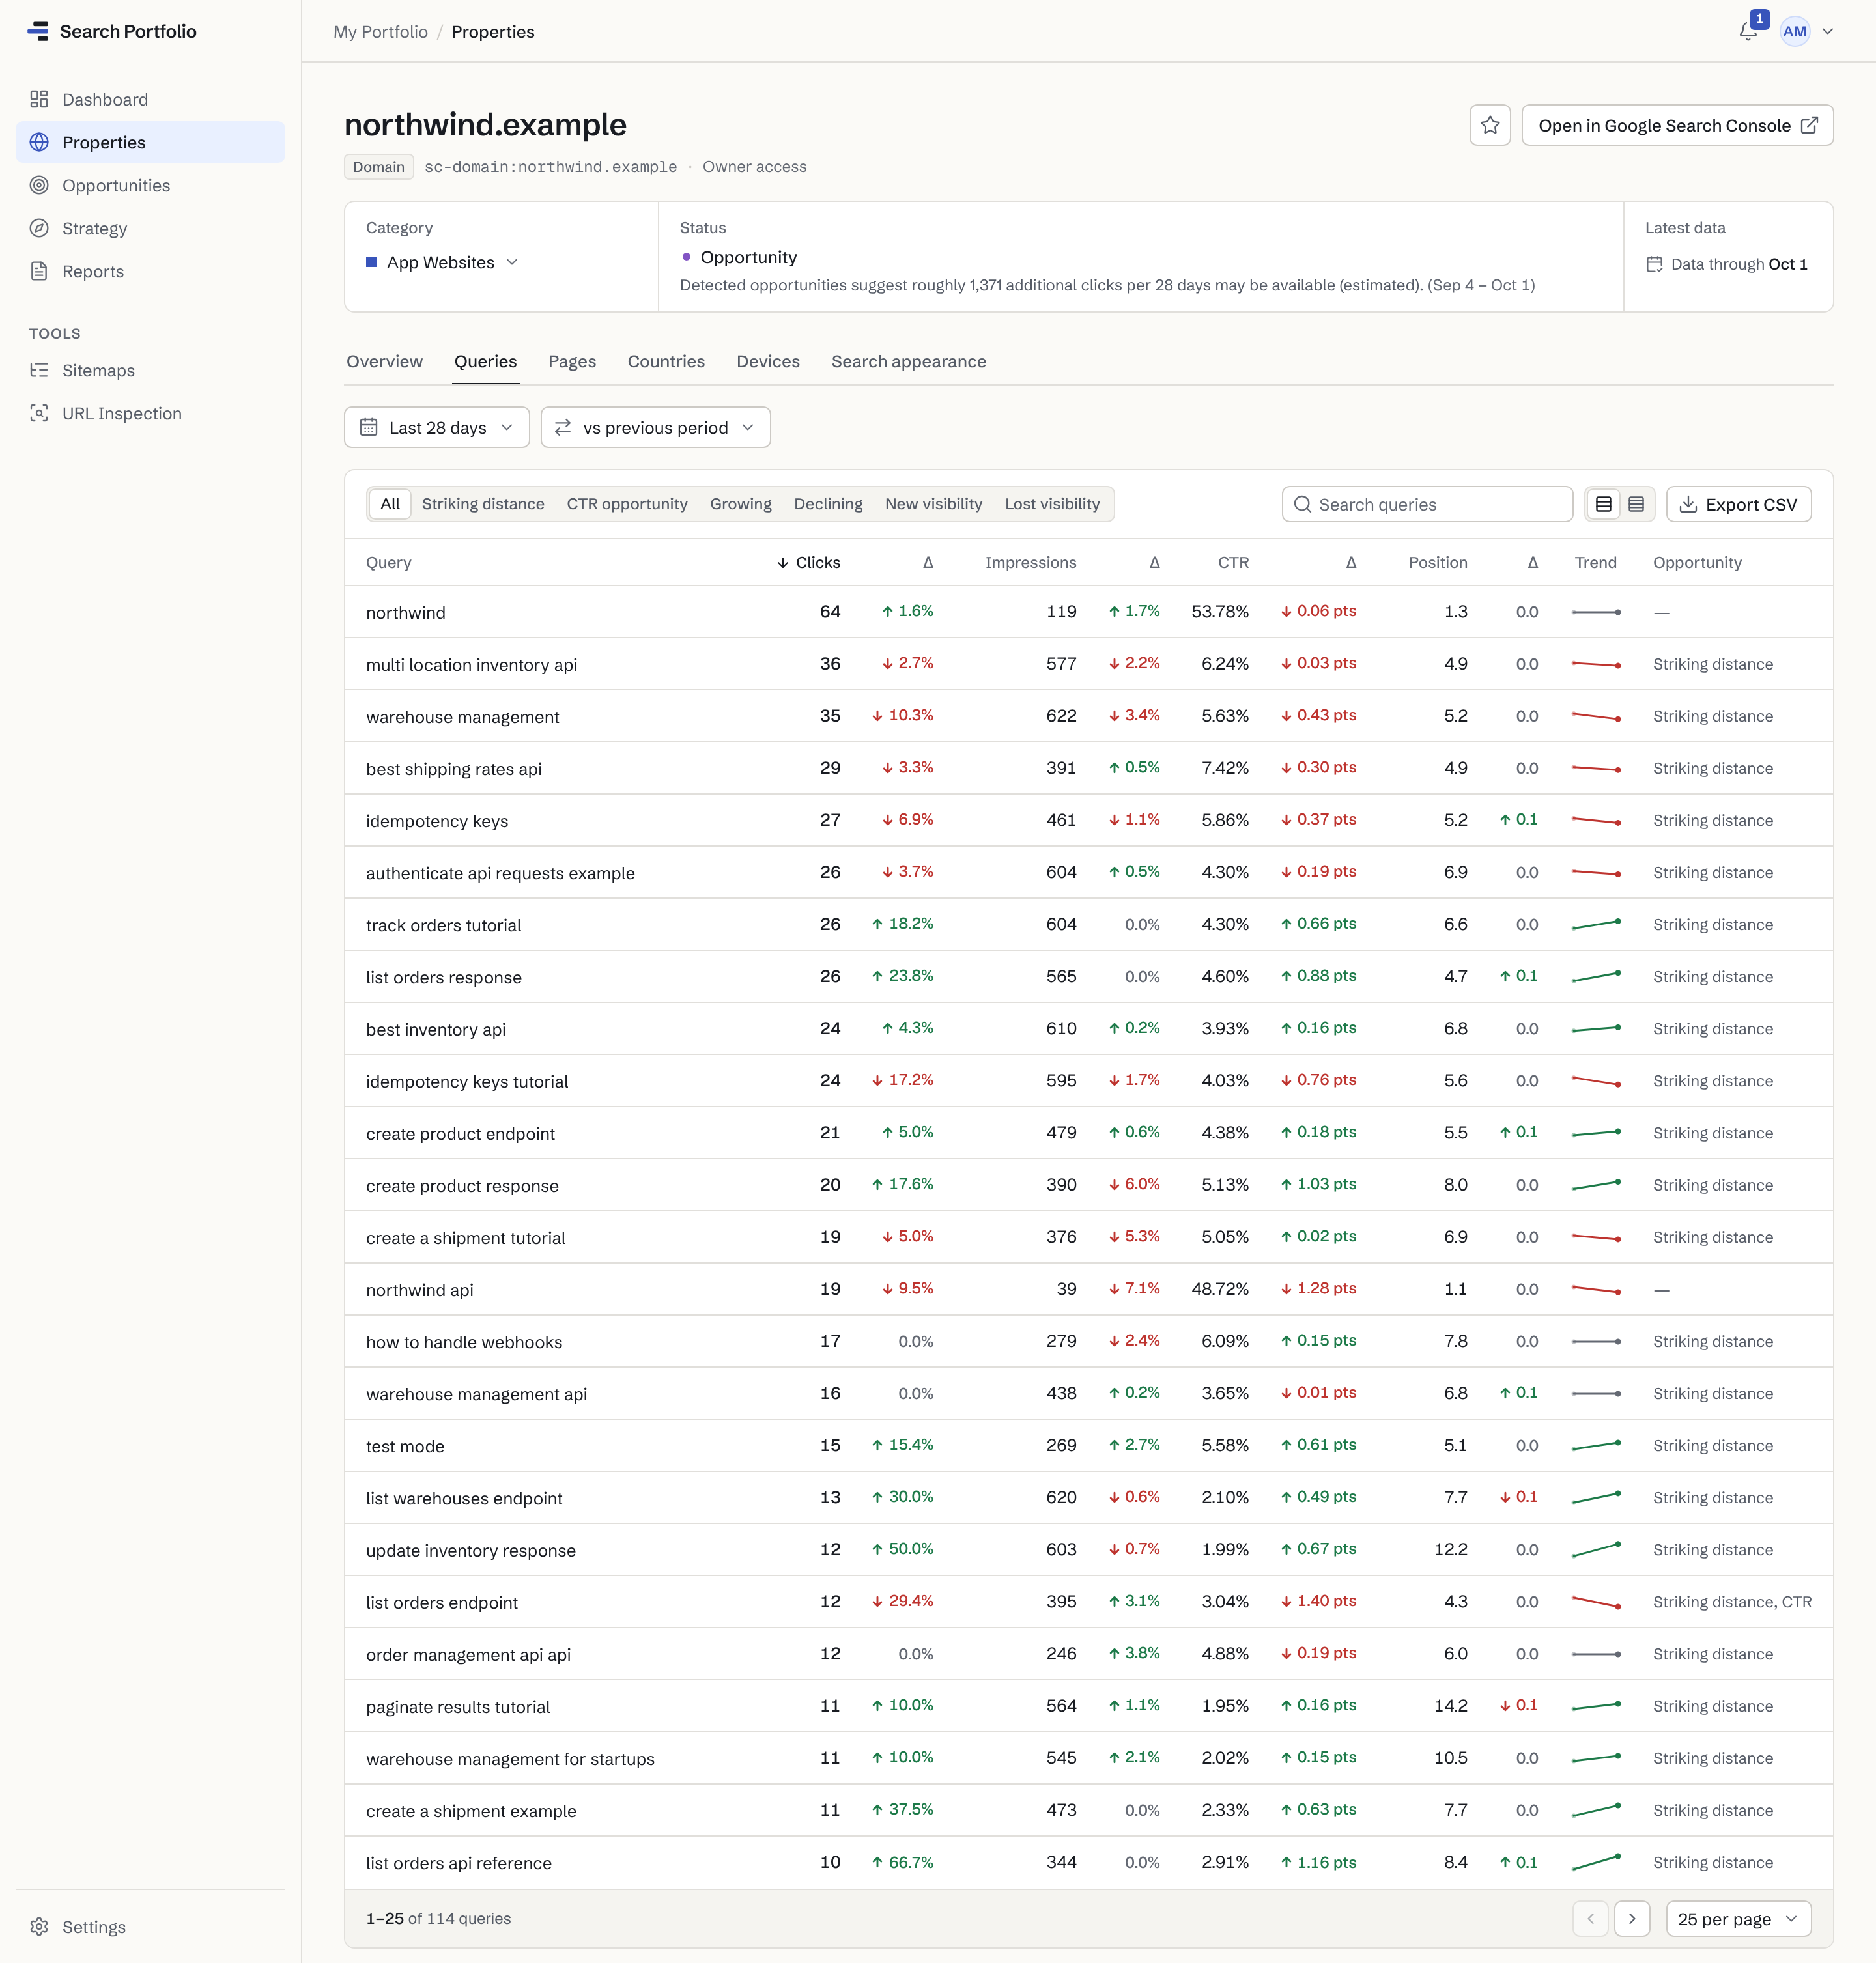Open Opportunities in the sidebar
This screenshot has width=1876, height=1963.
tap(150, 185)
